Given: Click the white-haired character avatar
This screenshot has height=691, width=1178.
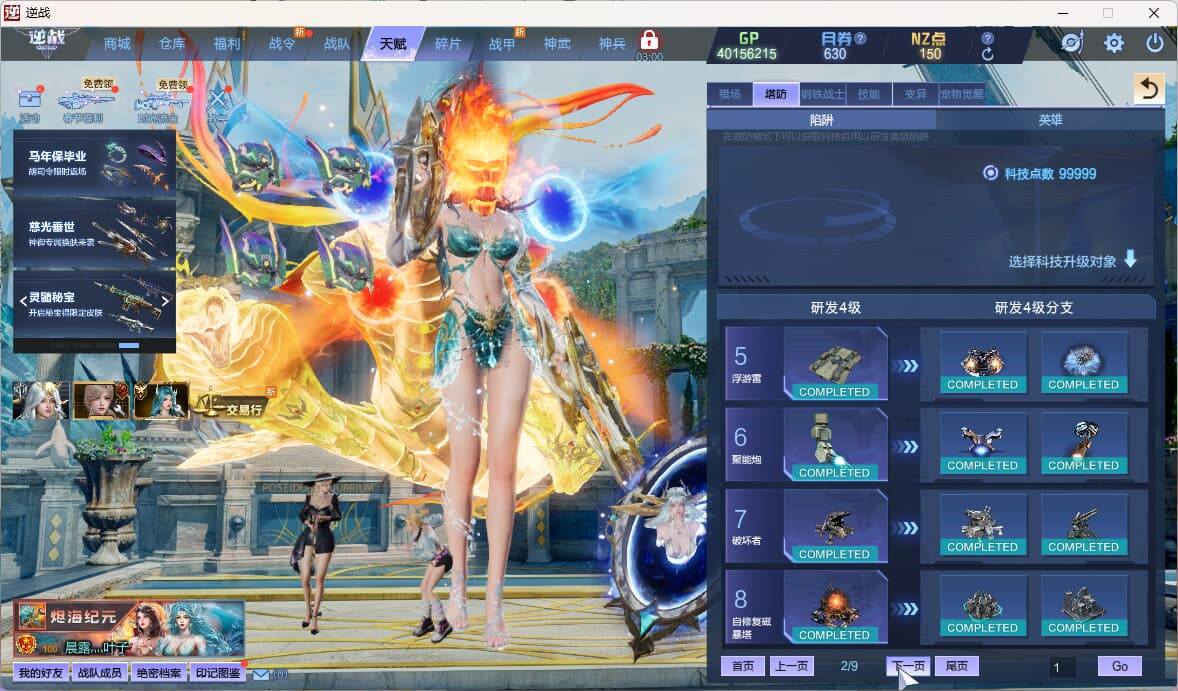Looking at the screenshot, I should (x=41, y=400).
